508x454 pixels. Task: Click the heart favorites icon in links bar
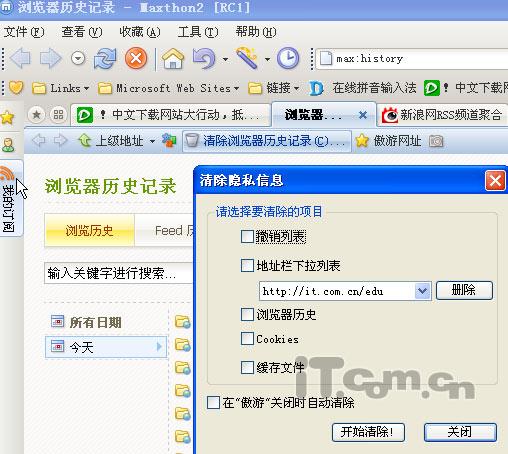click(16, 88)
